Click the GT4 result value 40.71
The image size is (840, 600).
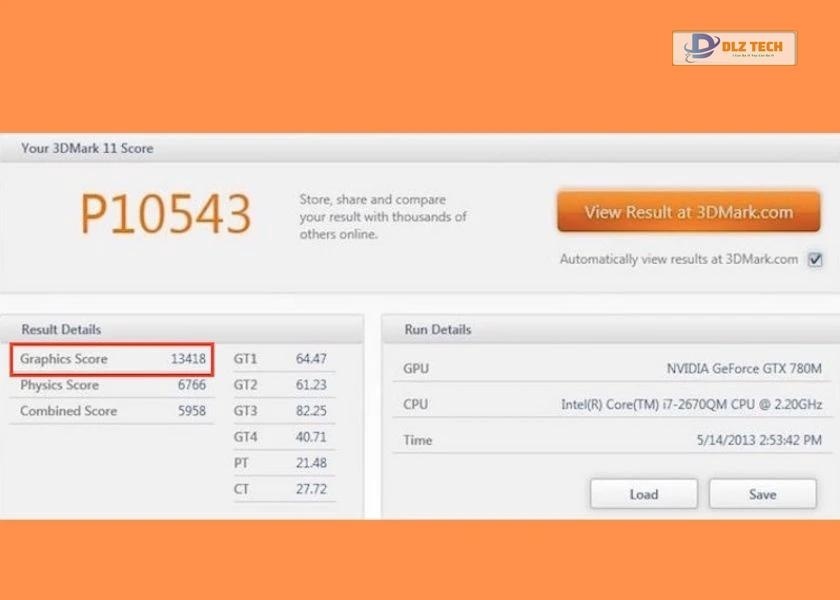tap(311, 437)
